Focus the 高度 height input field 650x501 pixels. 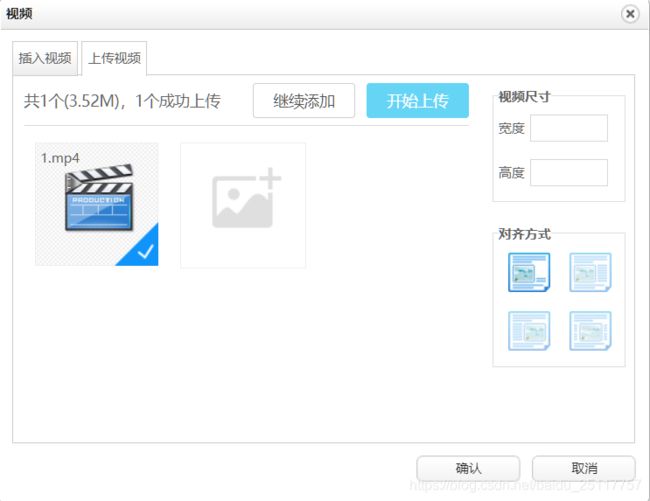pyautogui.click(x=569, y=172)
